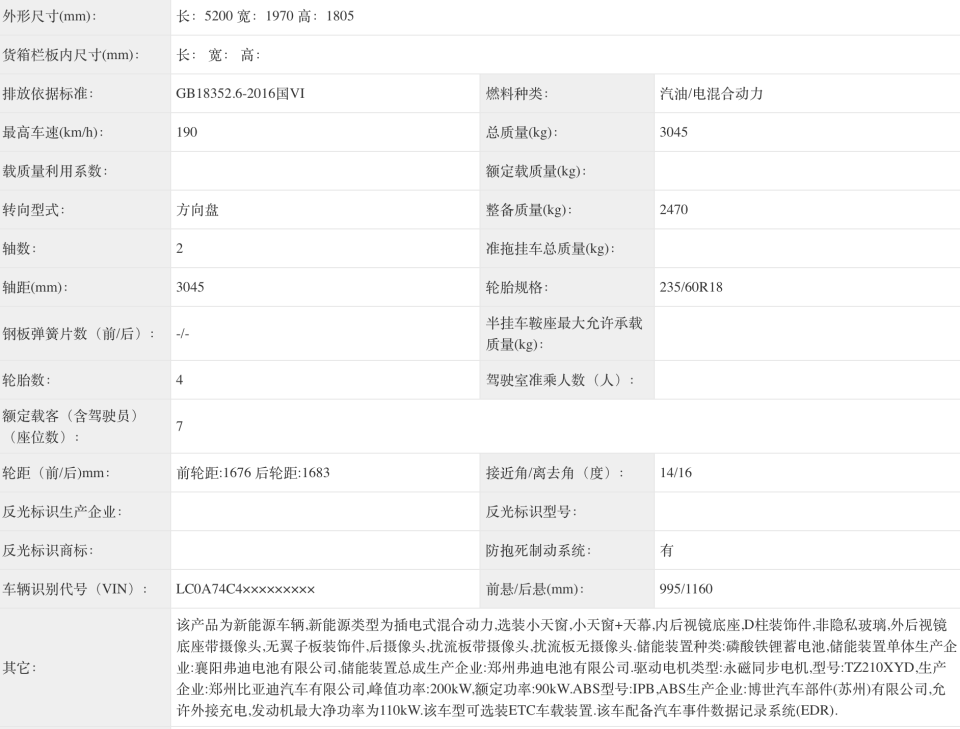The width and height of the screenshot is (960, 729).
Task: Click the 总质量 value 3045
Action: click(672, 131)
